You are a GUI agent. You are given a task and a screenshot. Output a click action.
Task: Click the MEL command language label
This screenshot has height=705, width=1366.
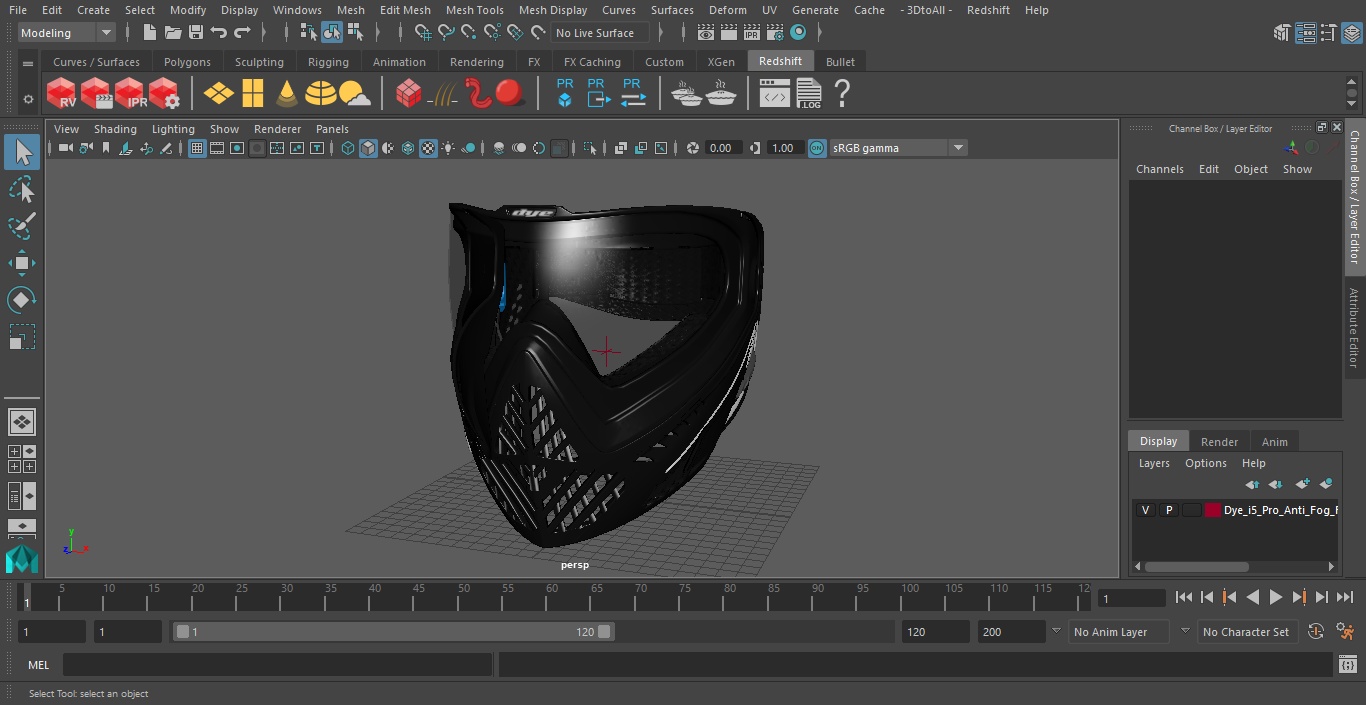[x=38, y=665]
